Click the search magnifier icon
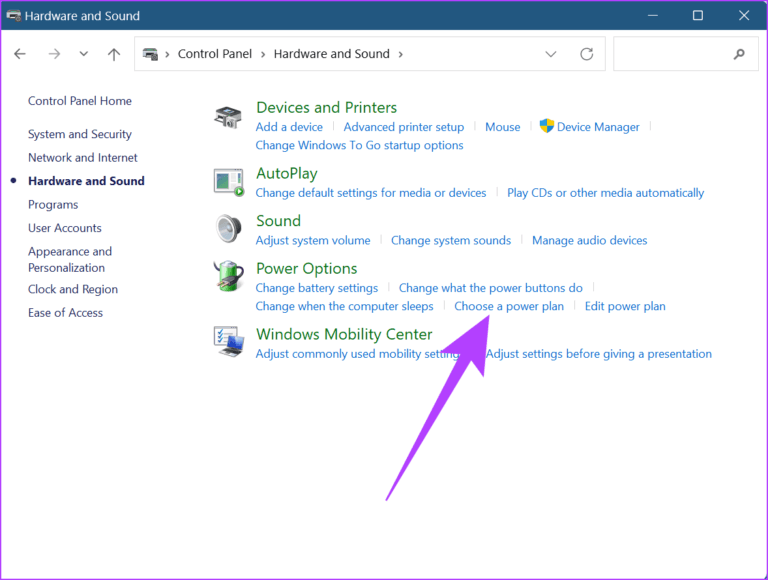The width and height of the screenshot is (768, 580). pos(739,54)
